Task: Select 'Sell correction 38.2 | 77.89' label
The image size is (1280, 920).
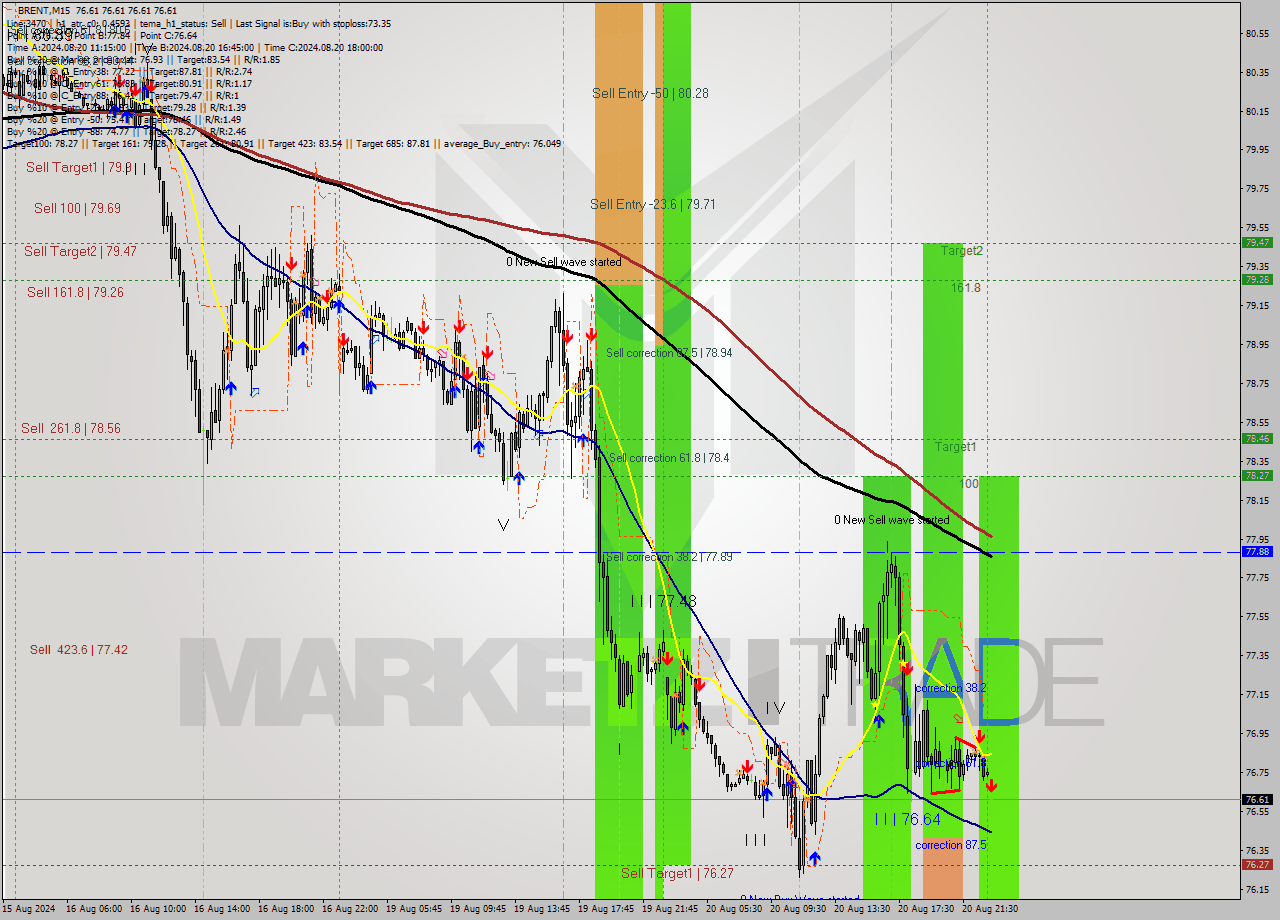Action: click(669, 557)
